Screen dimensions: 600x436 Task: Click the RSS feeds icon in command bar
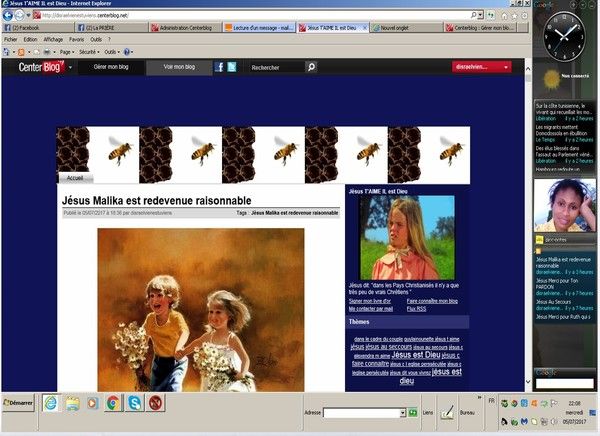click(21, 52)
